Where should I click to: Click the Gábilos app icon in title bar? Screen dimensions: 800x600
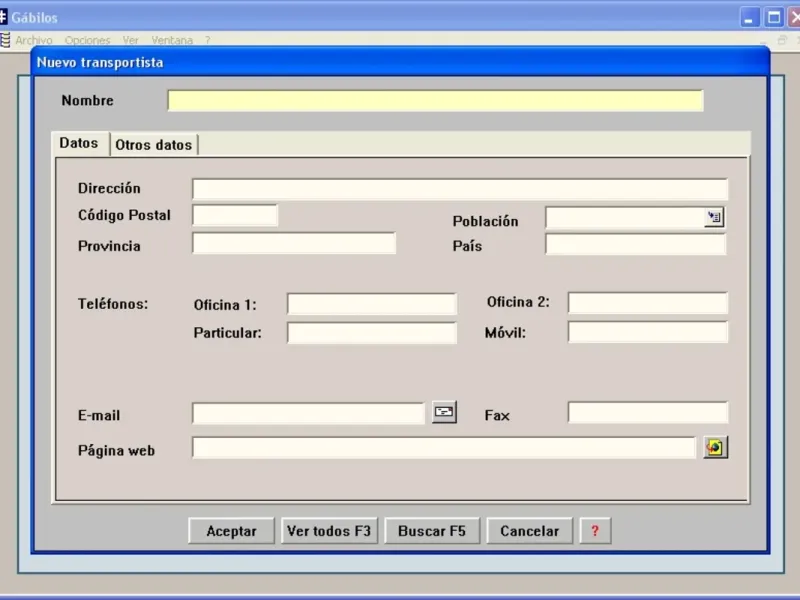pos(3,17)
